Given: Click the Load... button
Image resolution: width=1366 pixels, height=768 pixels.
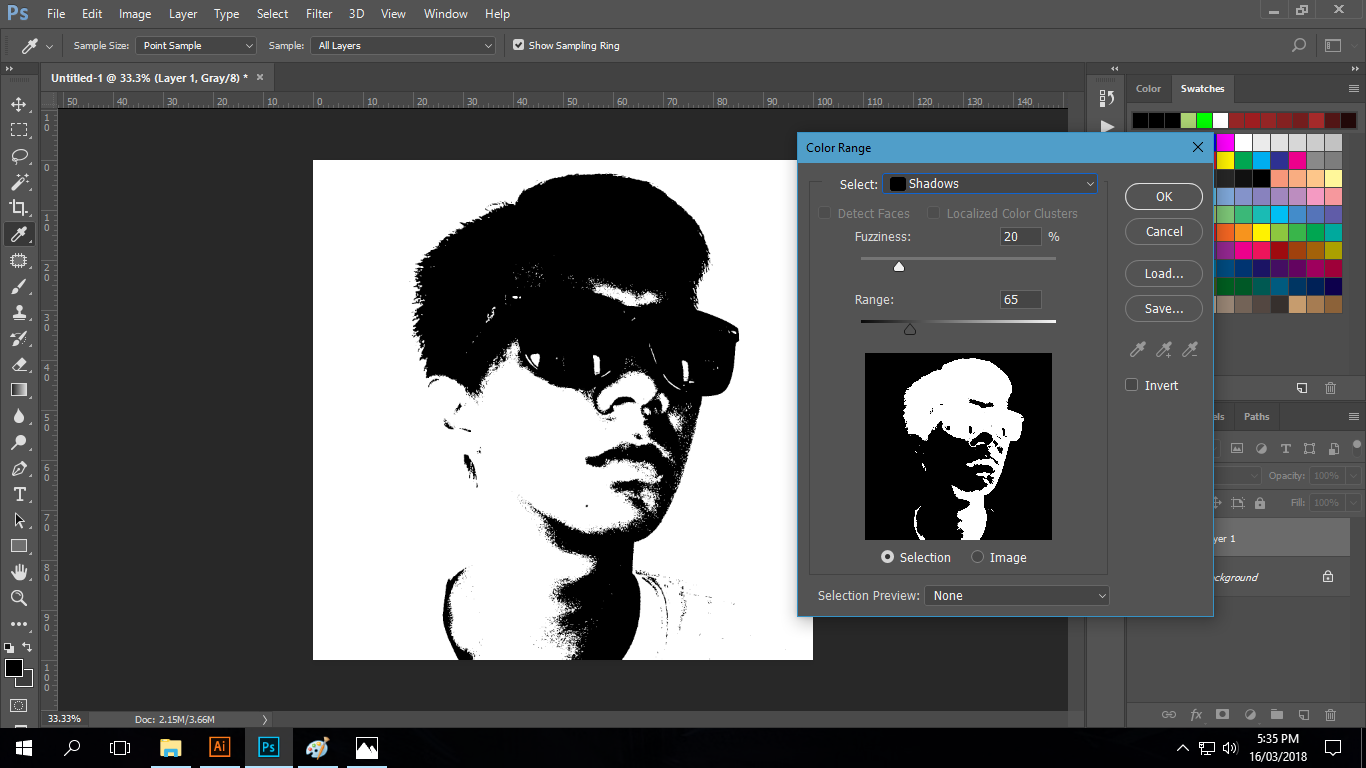Looking at the screenshot, I should pyautogui.click(x=1164, y=274).
